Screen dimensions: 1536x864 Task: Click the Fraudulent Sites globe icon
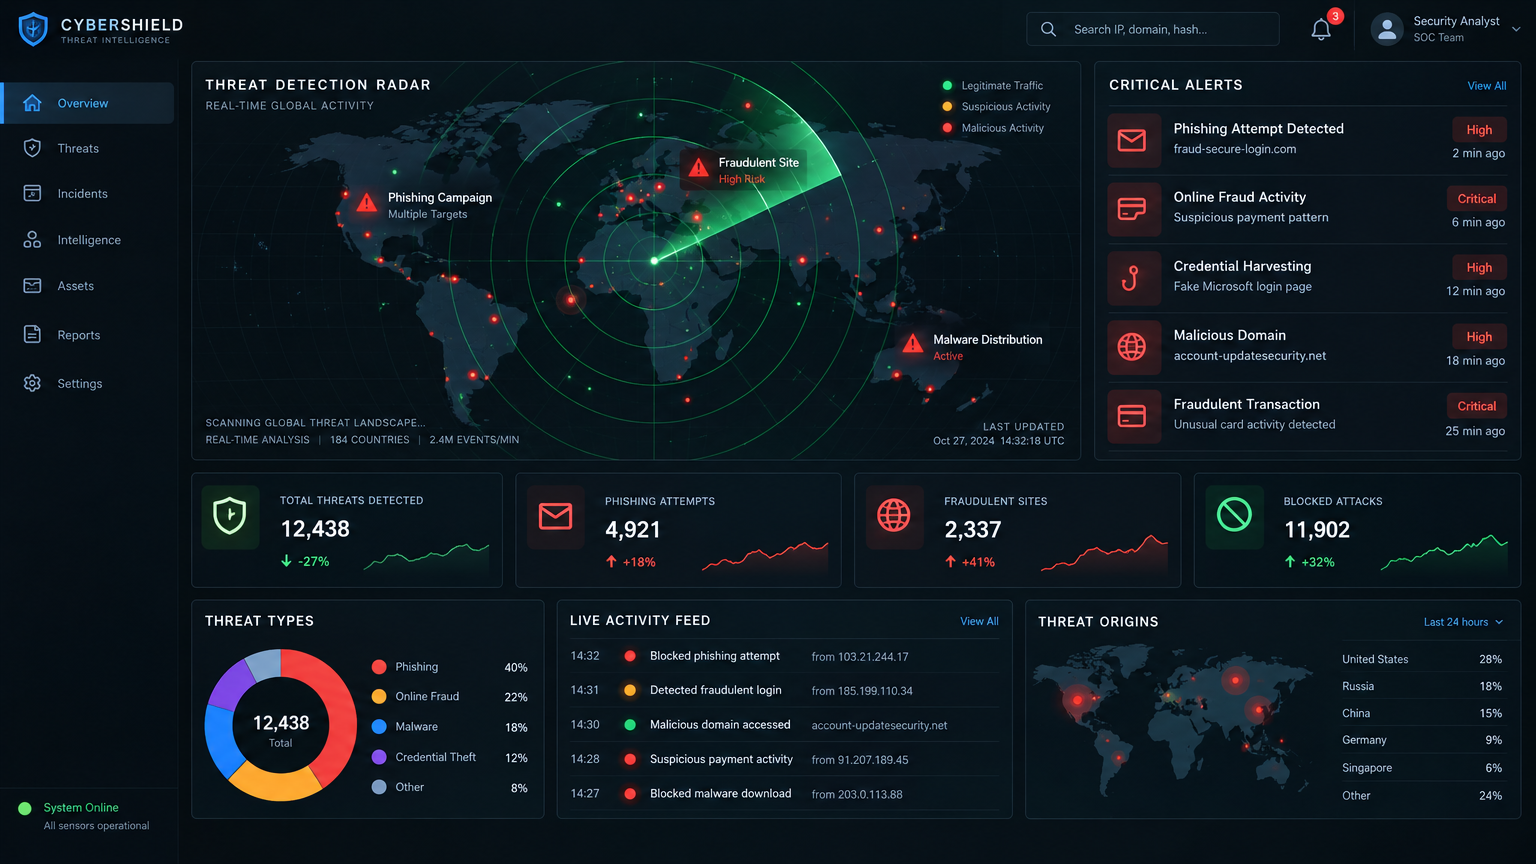tap(894, 516)
